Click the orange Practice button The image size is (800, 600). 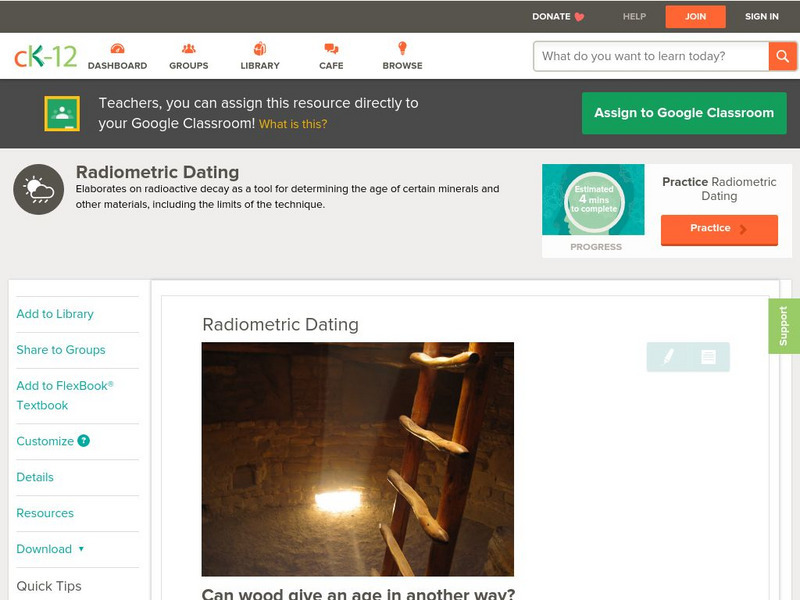tap(719, 230)
